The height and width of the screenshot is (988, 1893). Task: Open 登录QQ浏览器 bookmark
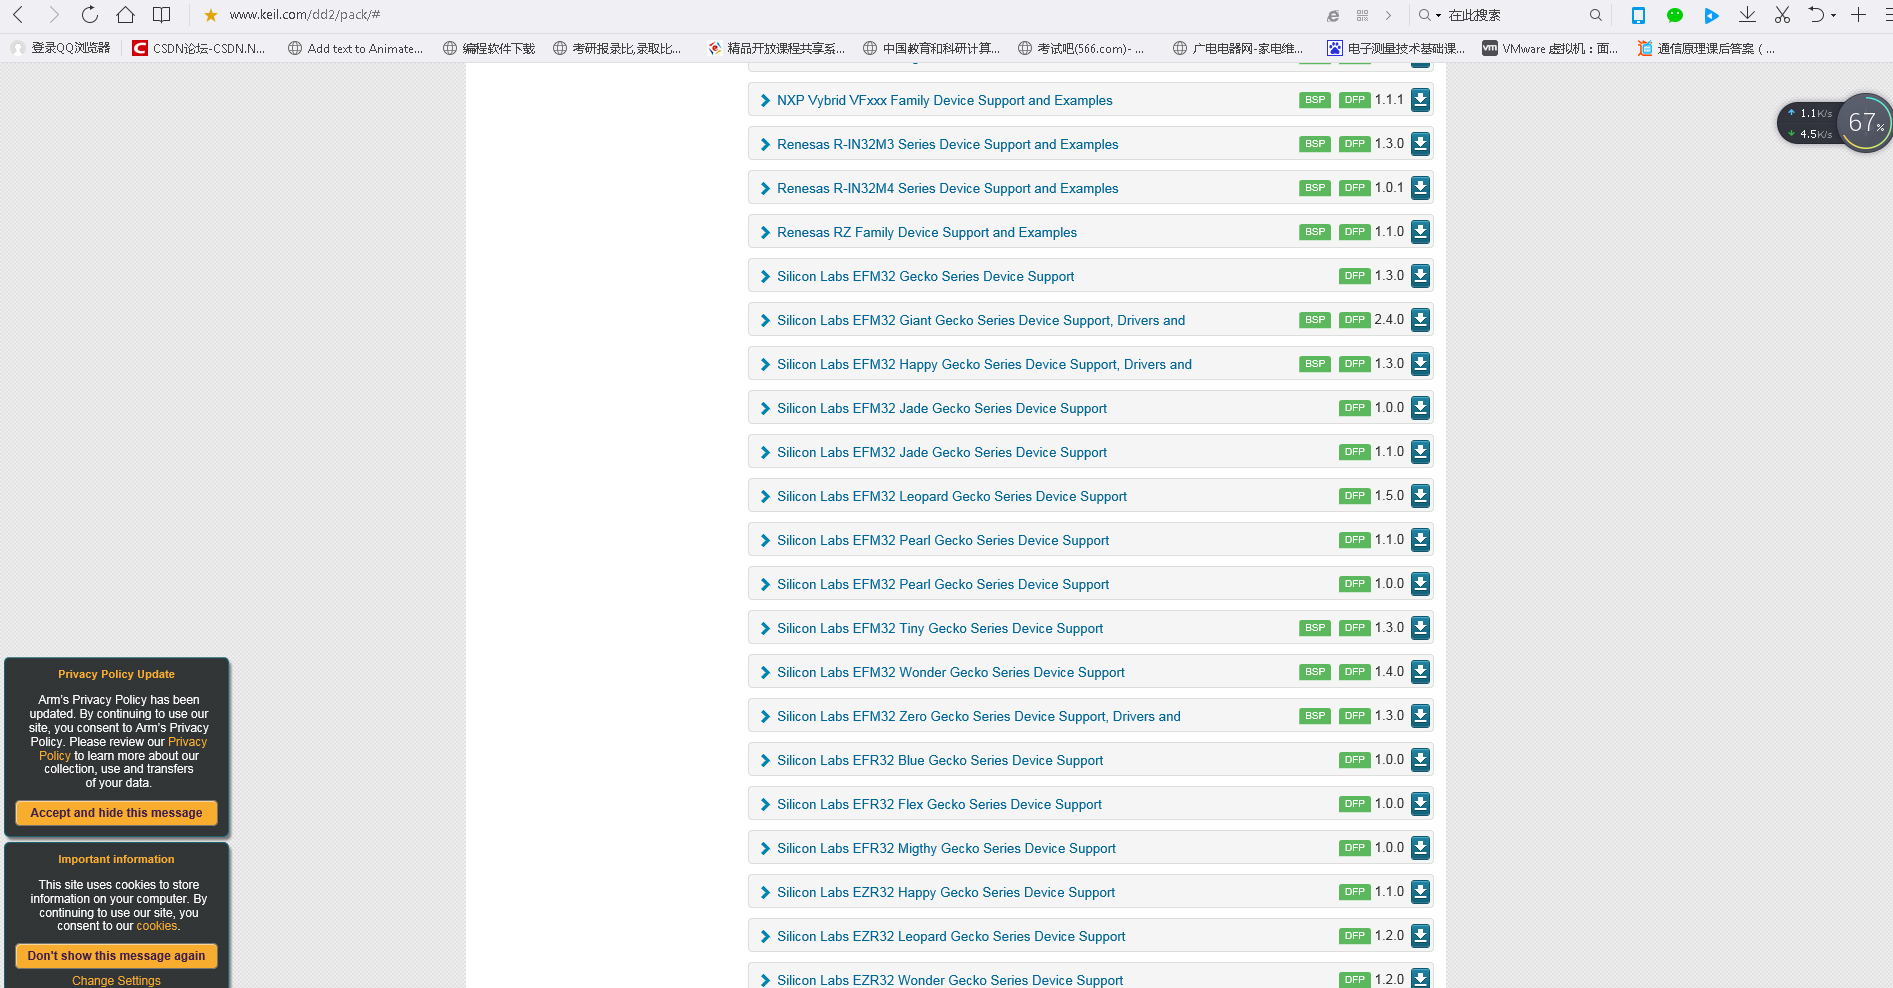tap(61, 48)
